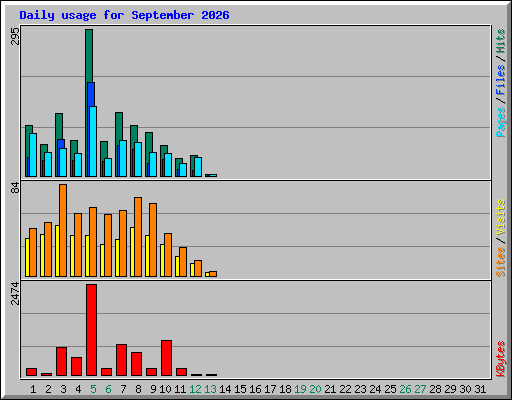The image size is (512, 400).
Task: Click the 'Pages' legend label
Action: pyautogui.click(x=500, y=122)
